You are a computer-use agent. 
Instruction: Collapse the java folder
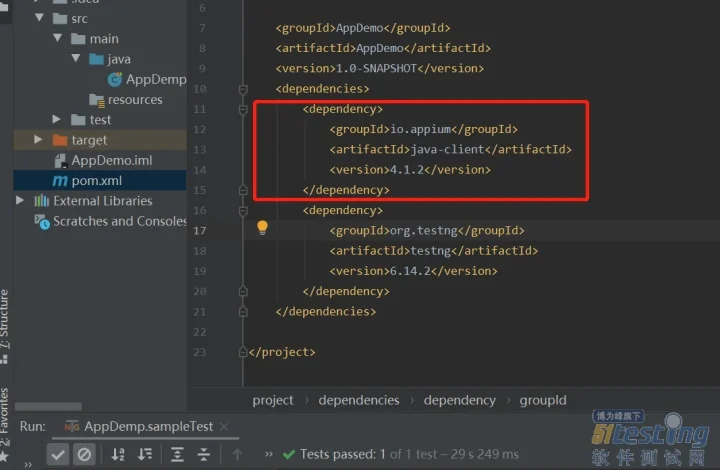pos(76,58)
